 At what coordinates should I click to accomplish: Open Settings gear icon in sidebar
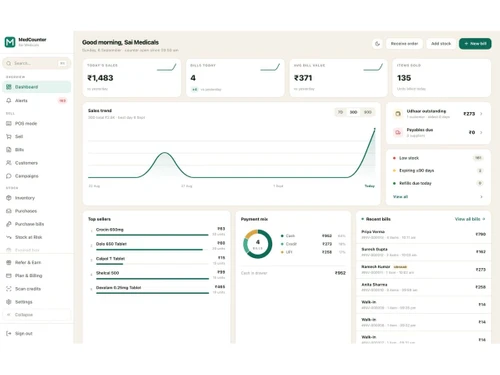tap(9, 302)
